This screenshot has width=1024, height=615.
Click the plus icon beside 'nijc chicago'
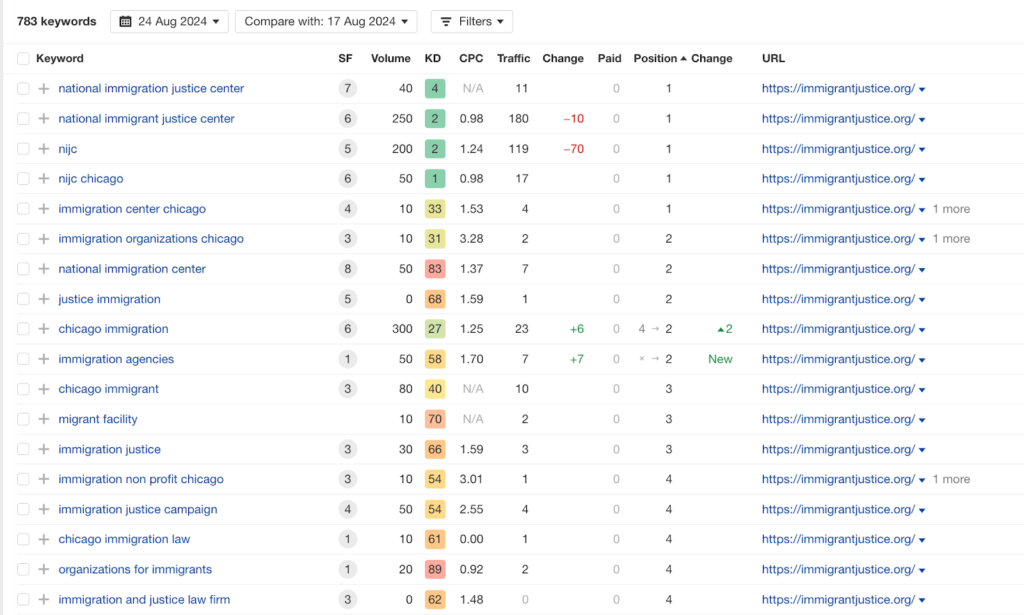(44, 179)
